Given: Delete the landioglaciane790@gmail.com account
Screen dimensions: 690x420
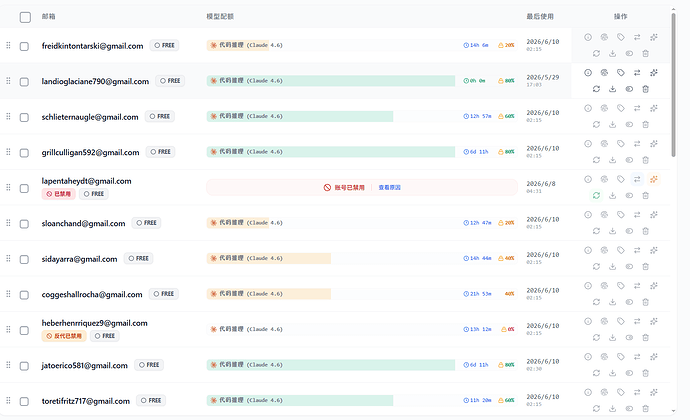Looking at the screenshot, I should tap(646, 89).
